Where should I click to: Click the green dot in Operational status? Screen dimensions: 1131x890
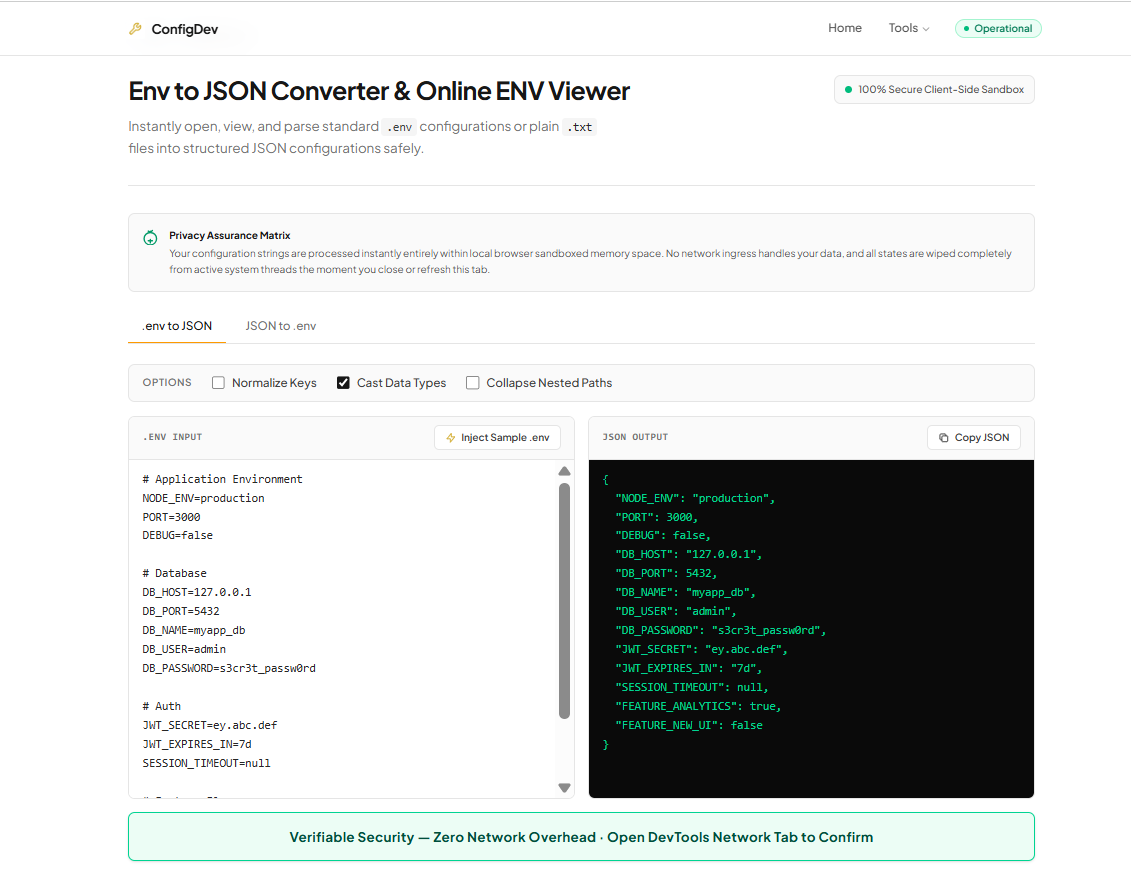(x=966, y=29)
